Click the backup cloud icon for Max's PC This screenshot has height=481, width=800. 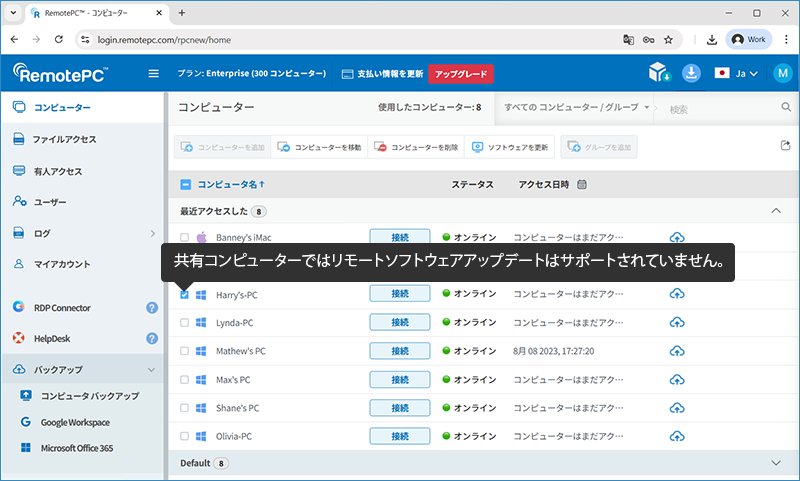coord(677,379)
